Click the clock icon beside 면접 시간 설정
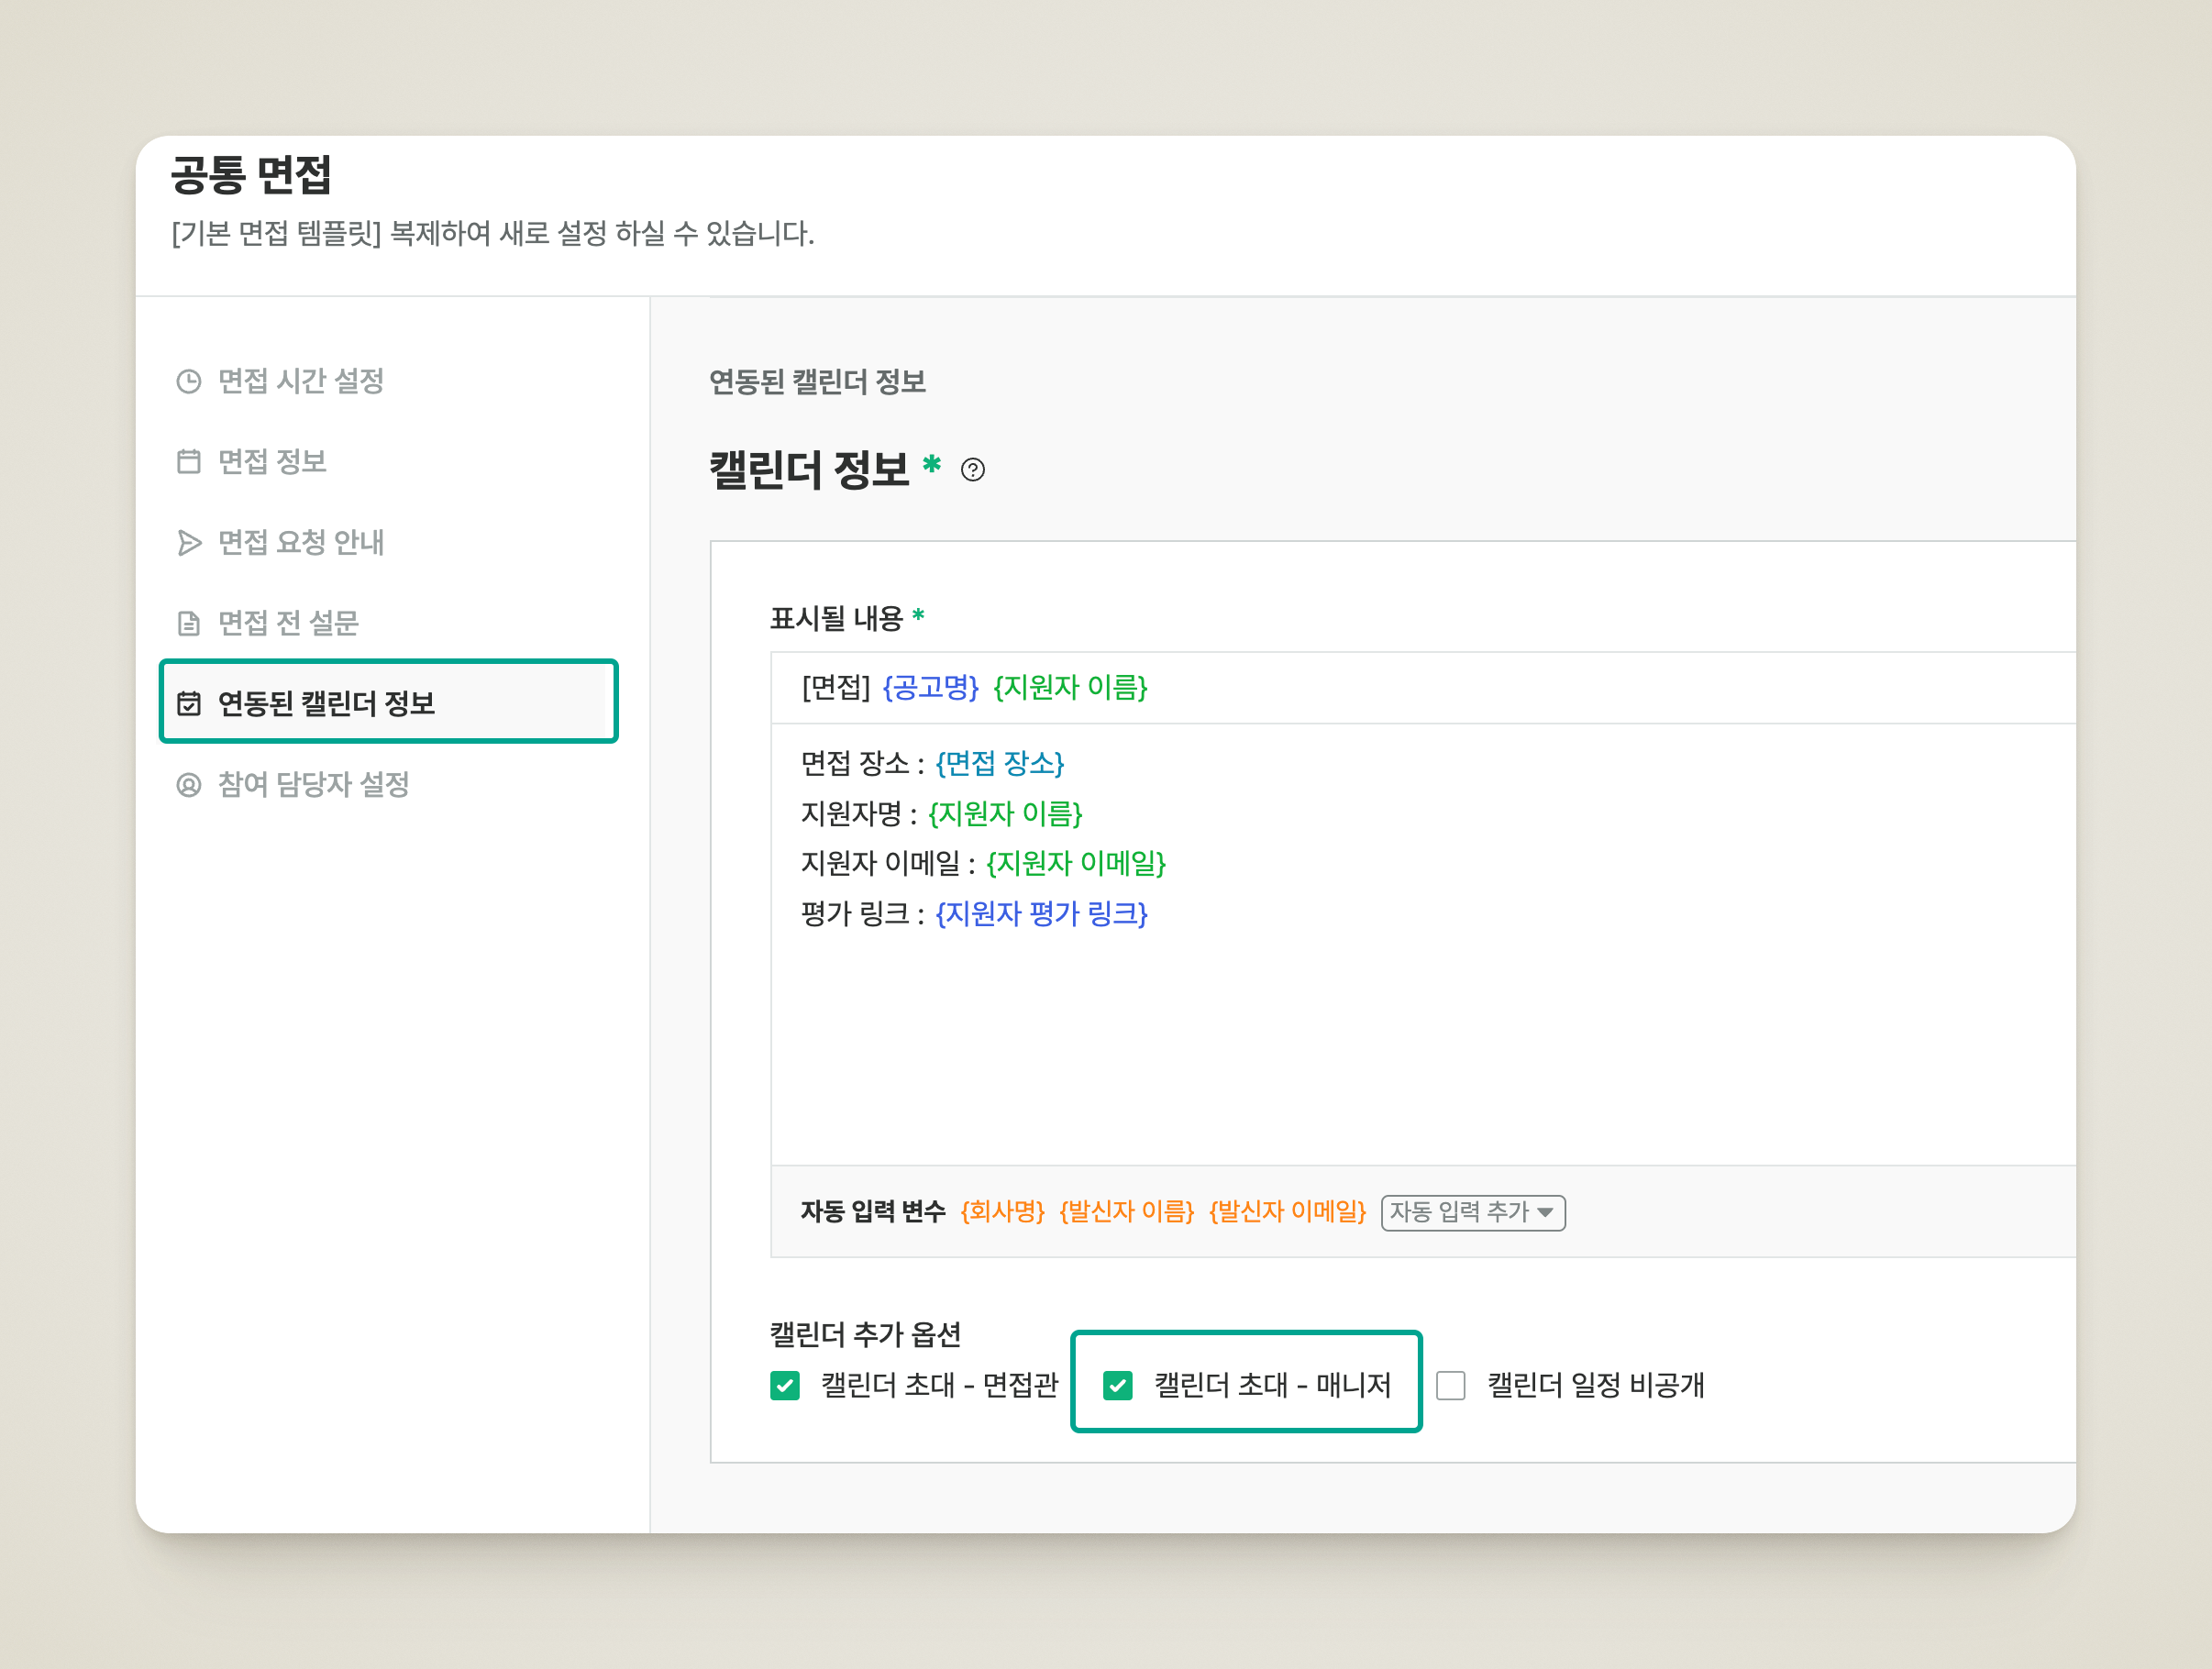 [189, 381]
